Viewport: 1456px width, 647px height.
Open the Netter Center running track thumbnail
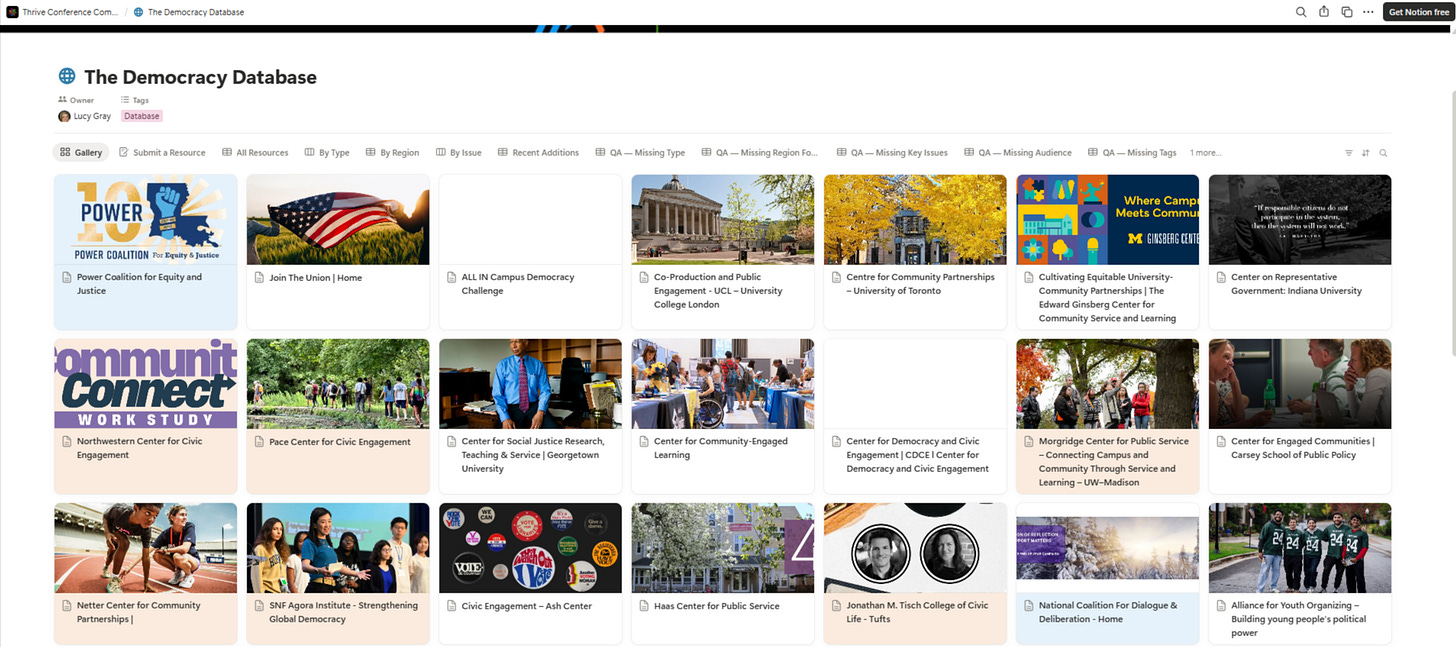(145, 547)
